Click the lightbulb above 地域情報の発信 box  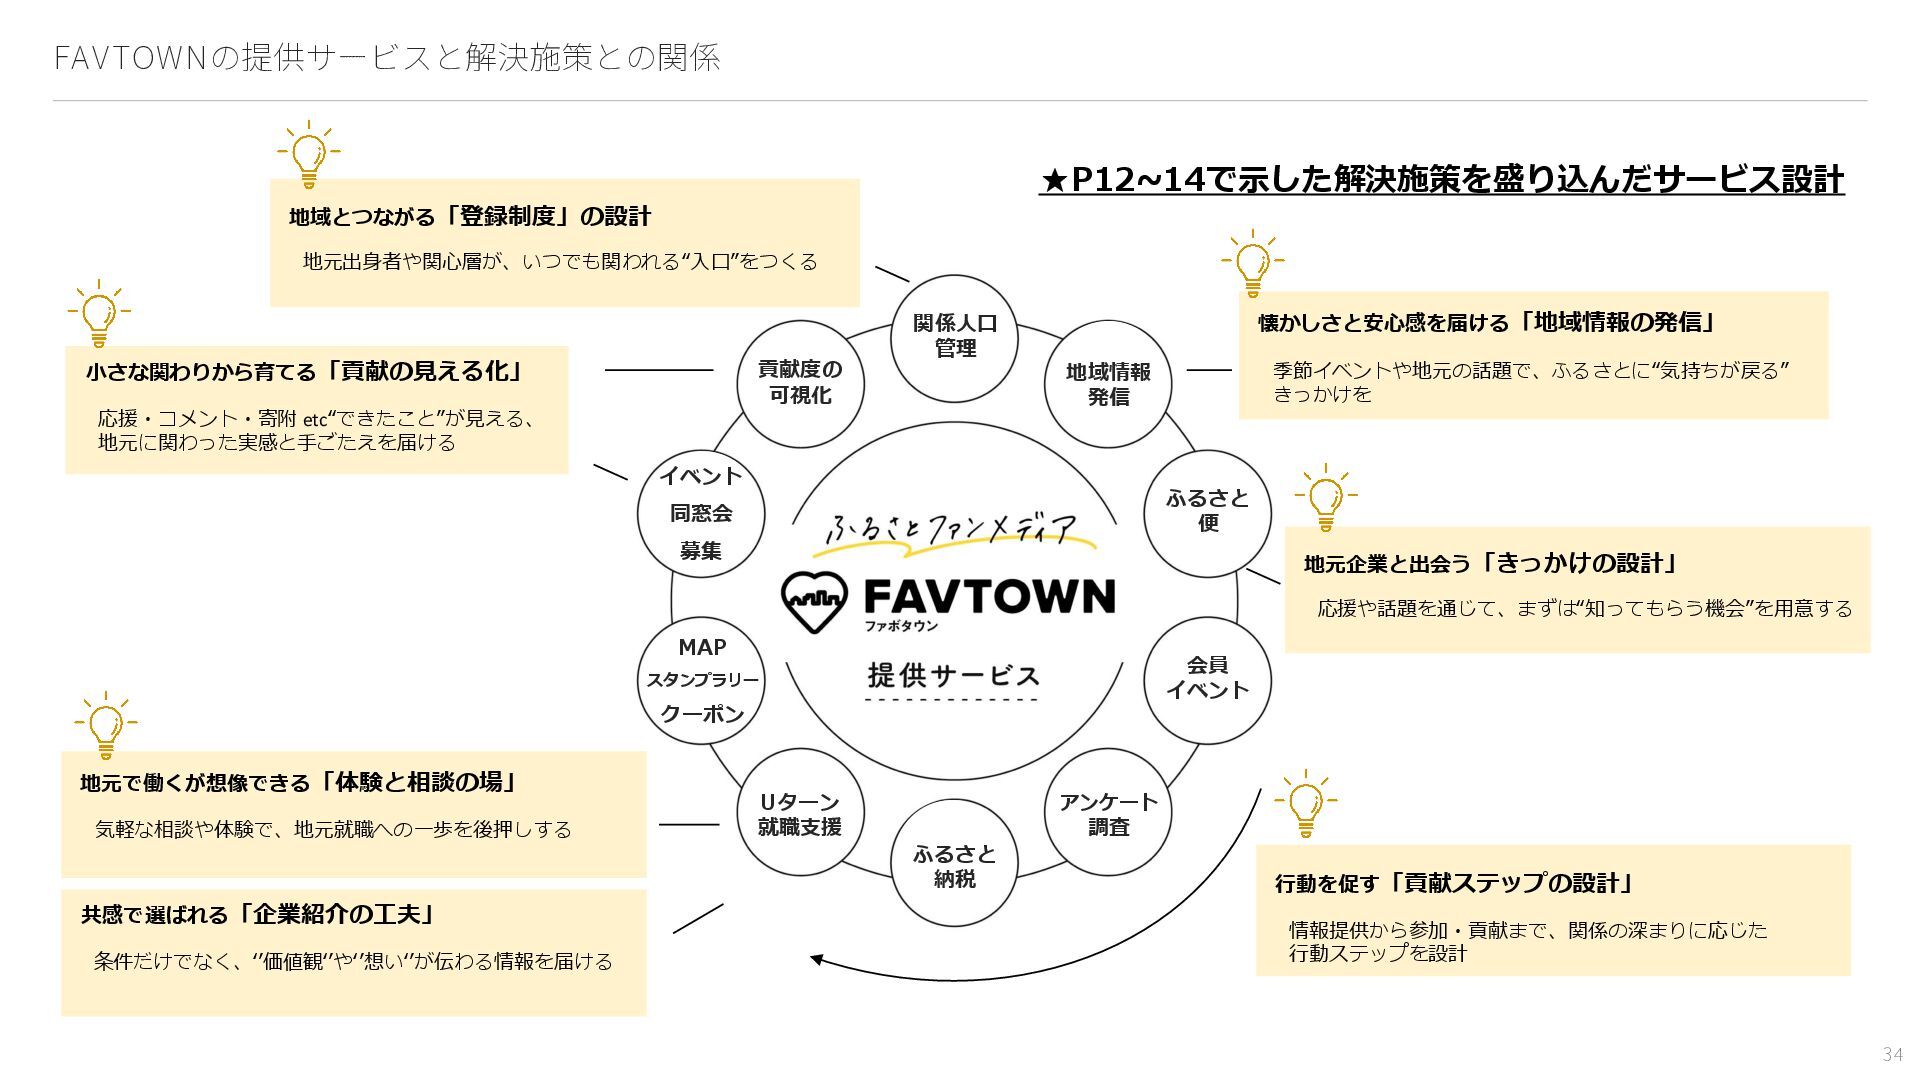1252,264
